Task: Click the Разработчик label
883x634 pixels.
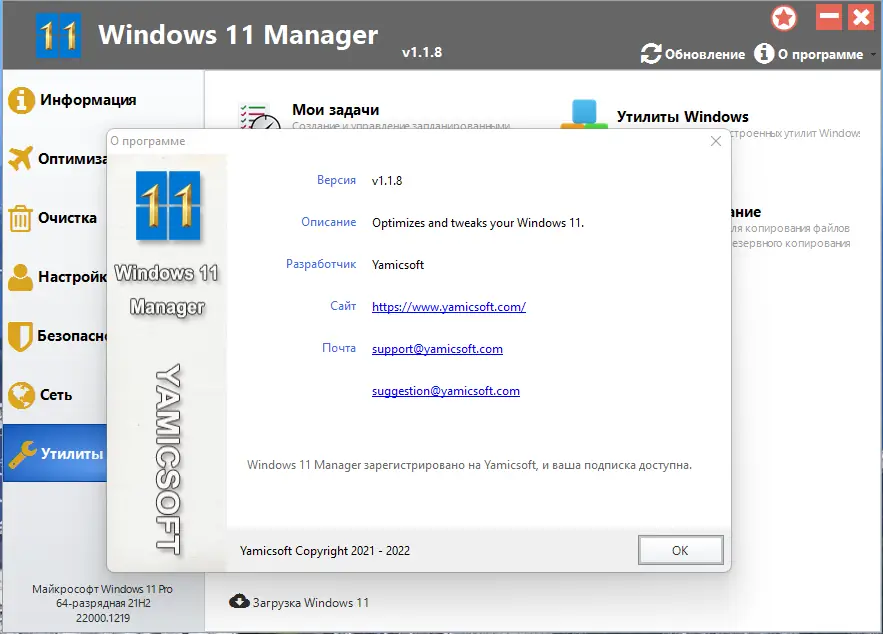Action: 321,264
